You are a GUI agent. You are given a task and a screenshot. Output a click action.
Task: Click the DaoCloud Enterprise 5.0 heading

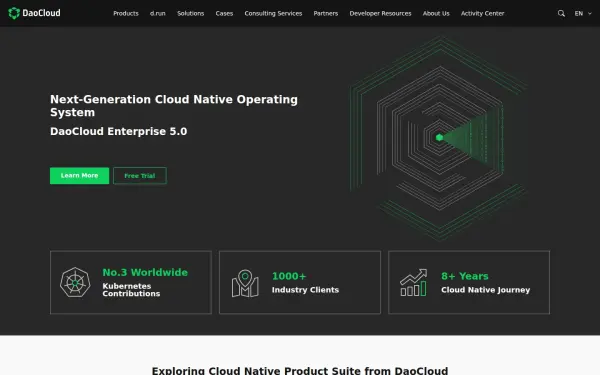[x=119, y=131]
